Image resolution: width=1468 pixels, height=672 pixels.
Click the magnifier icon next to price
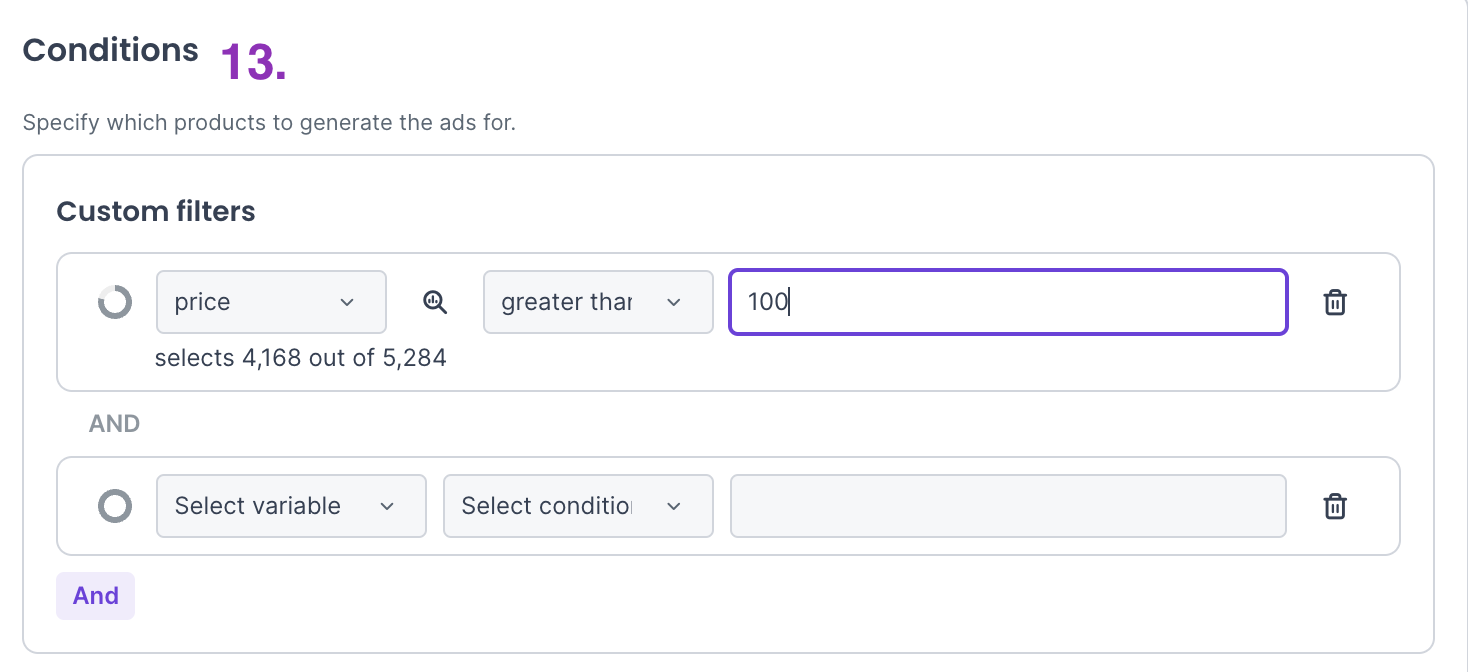click(435, 302)
